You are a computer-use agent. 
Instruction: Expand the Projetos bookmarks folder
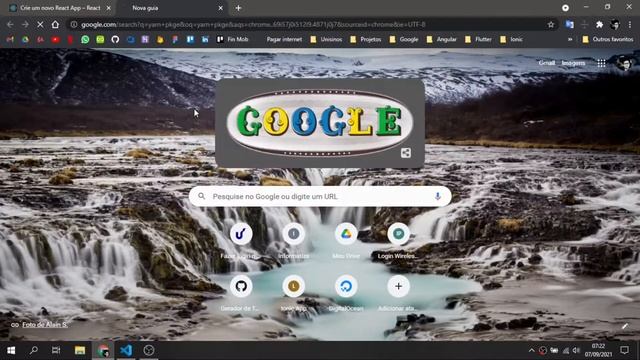tap(366, 40)
